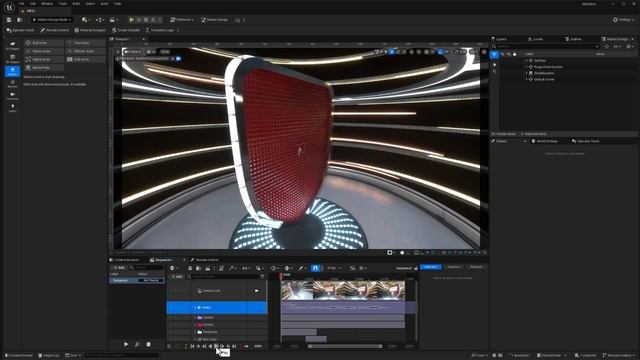Click Add track button in sequencer
The height and width of the screenshot is (360, 640).
[x=177, y=276]
